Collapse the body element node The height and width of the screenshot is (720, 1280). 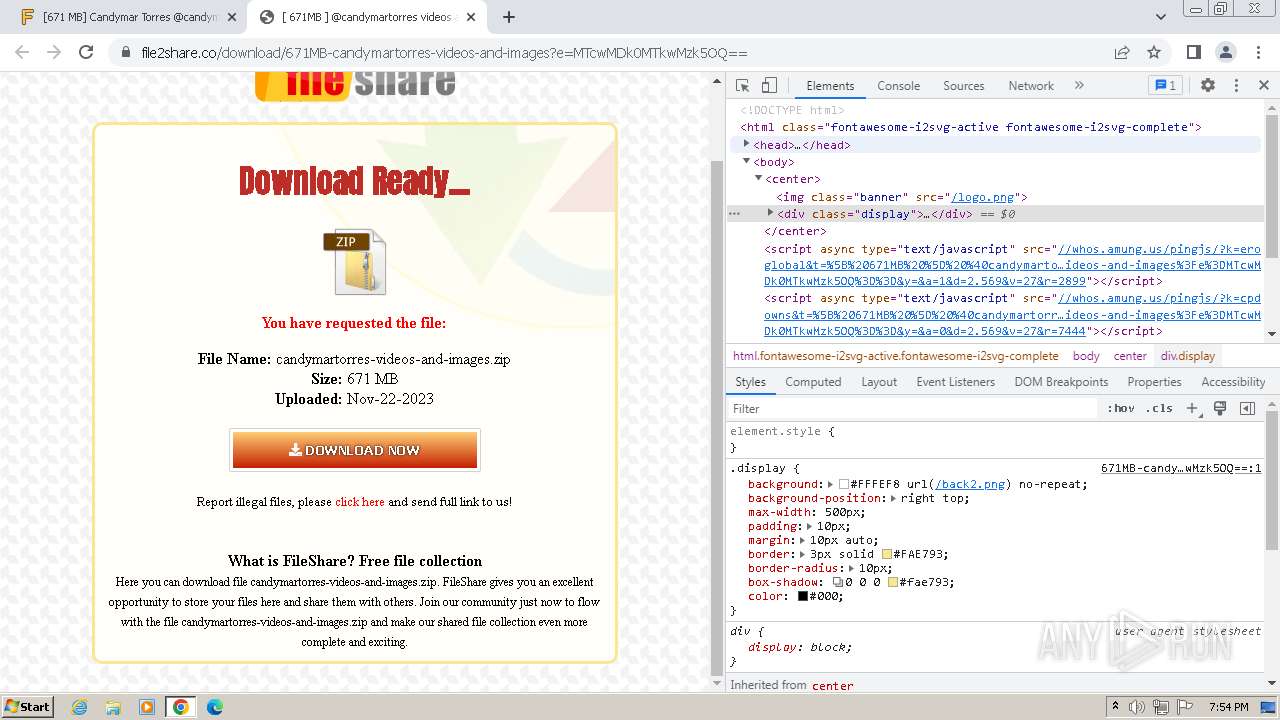(x=747, y=161)
